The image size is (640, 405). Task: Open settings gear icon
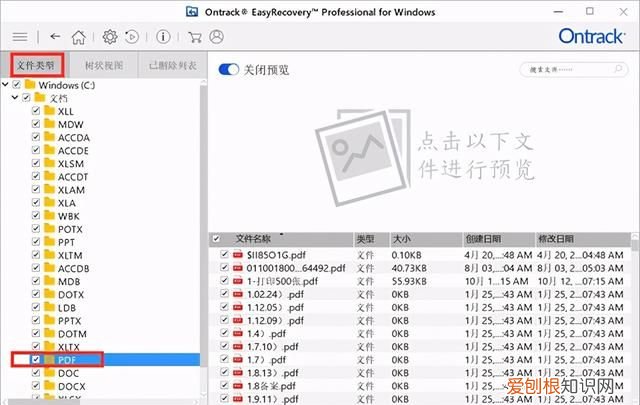tap(110, 37)
